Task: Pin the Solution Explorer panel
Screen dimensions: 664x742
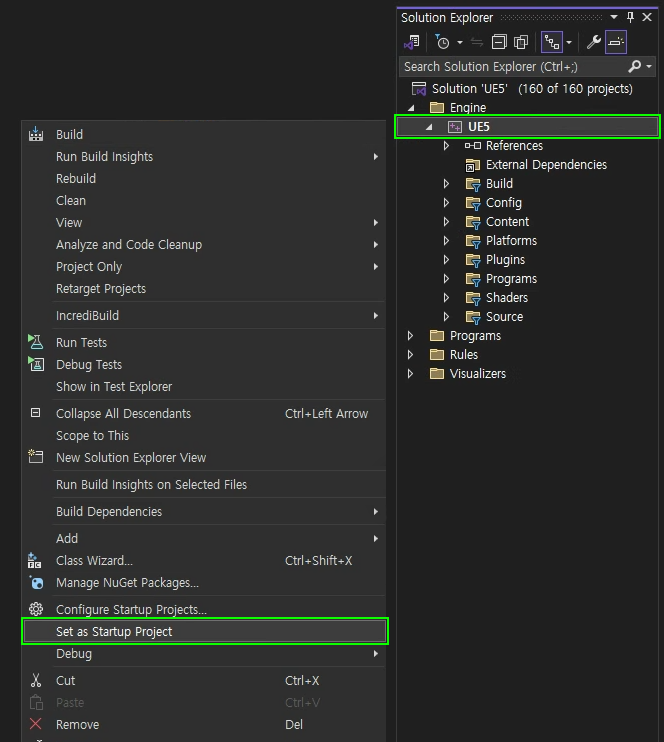Action: (630, 17)
